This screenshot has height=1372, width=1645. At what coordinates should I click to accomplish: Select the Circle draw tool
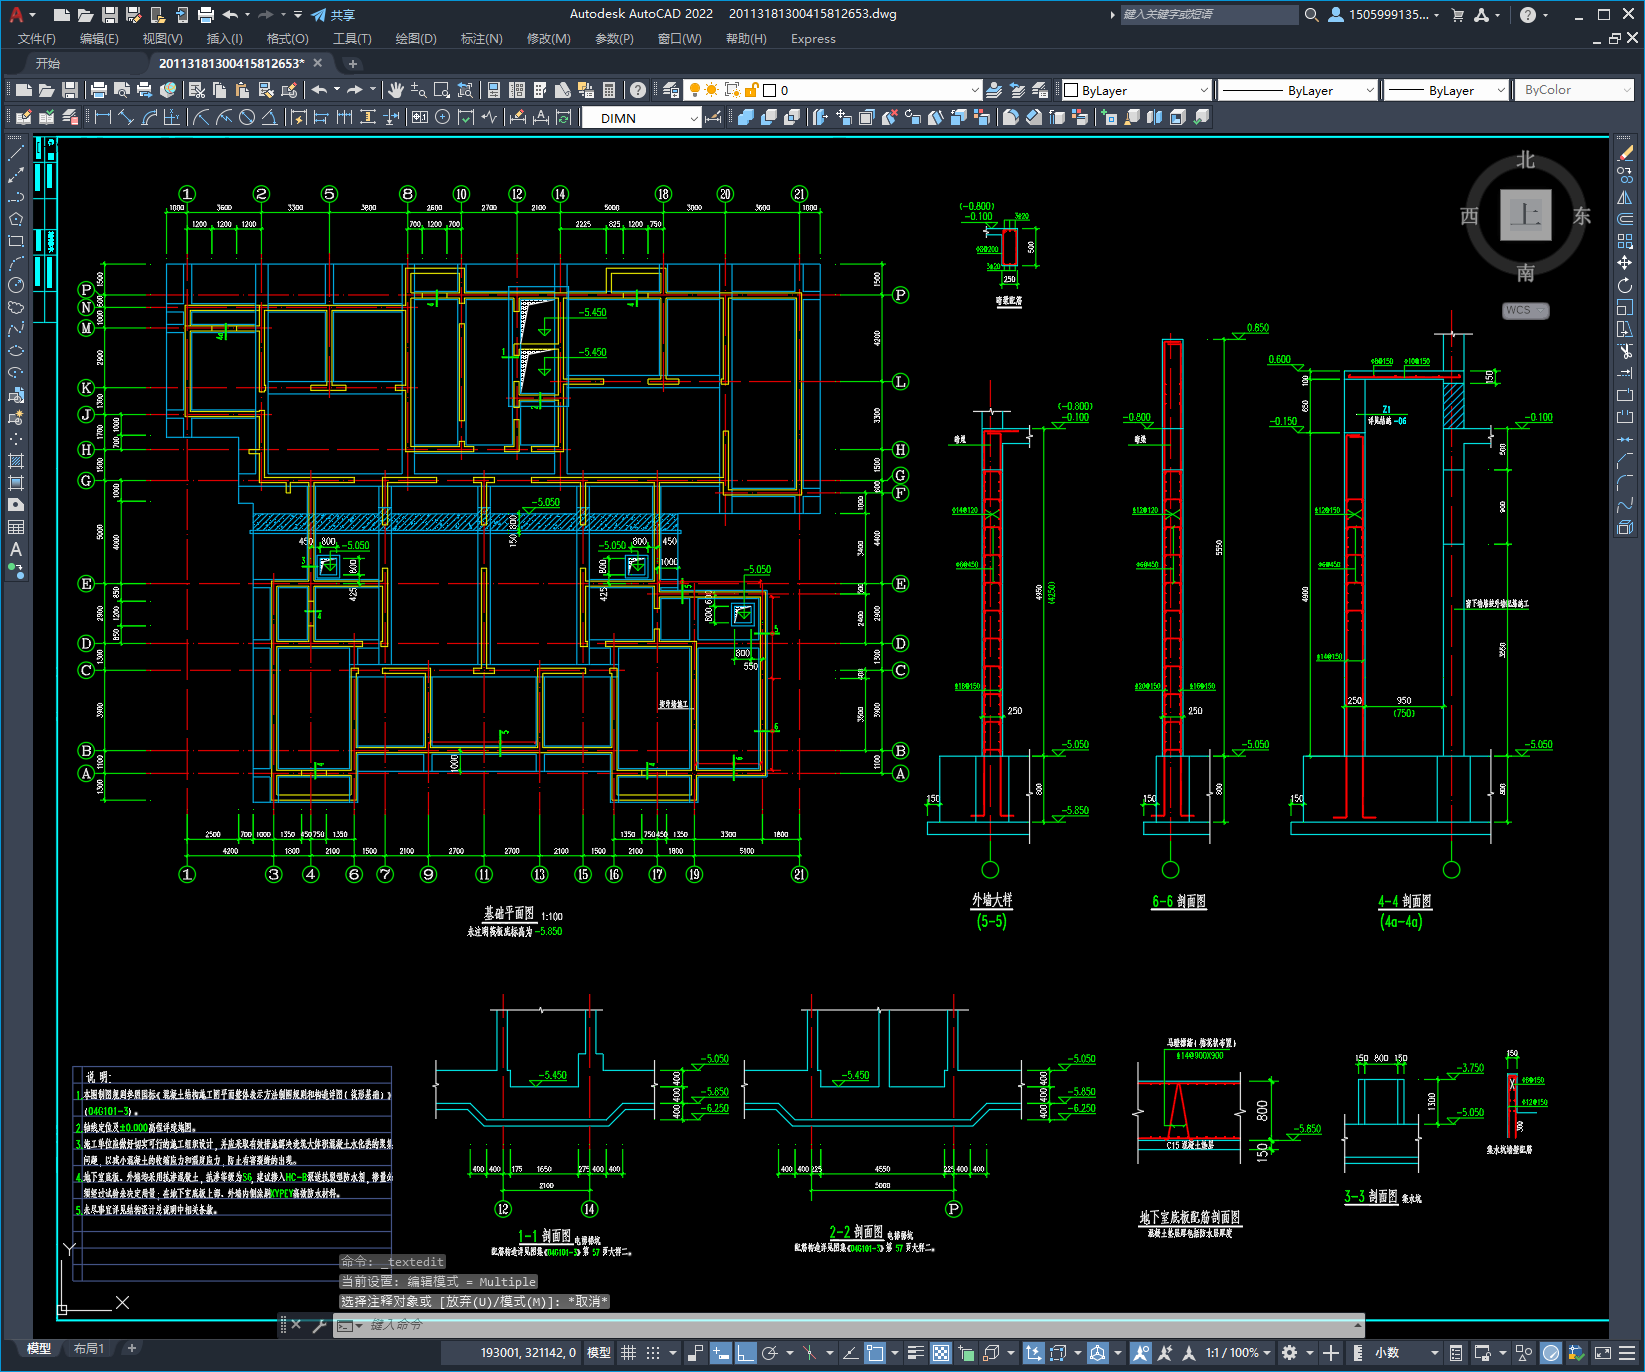coord(15,286)
